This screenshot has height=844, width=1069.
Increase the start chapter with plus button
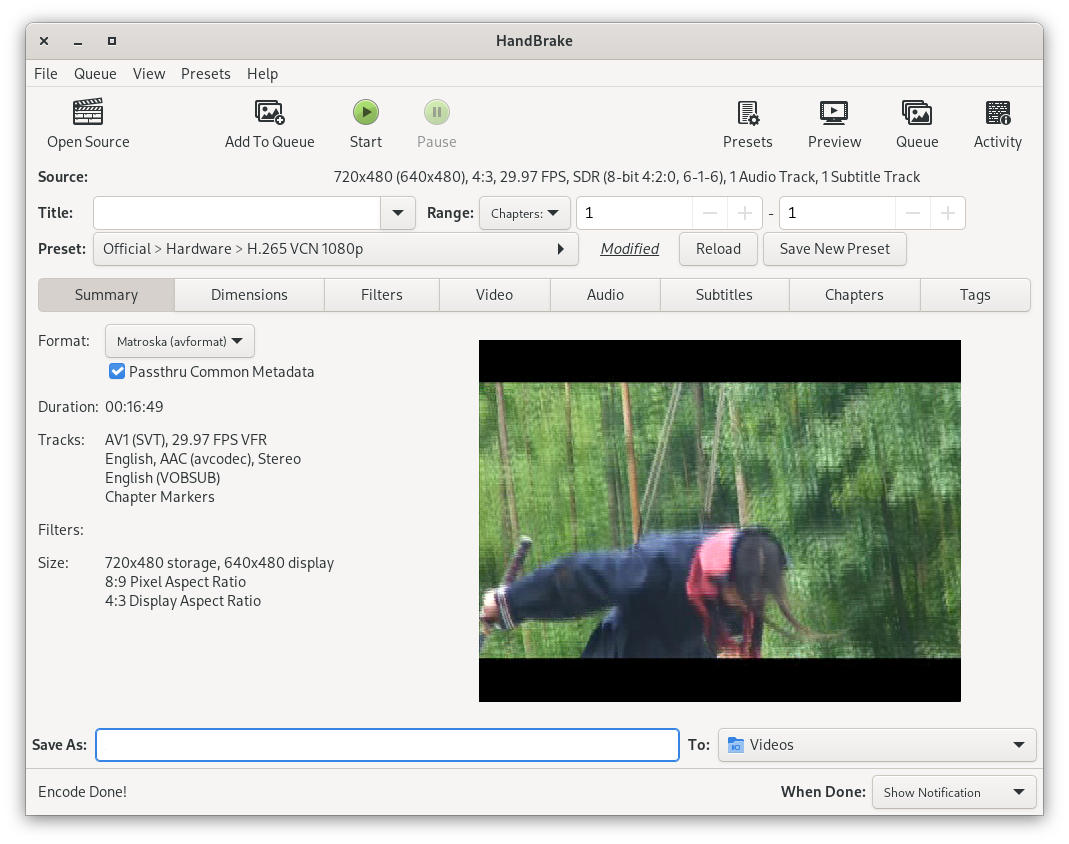coord(745,213)
